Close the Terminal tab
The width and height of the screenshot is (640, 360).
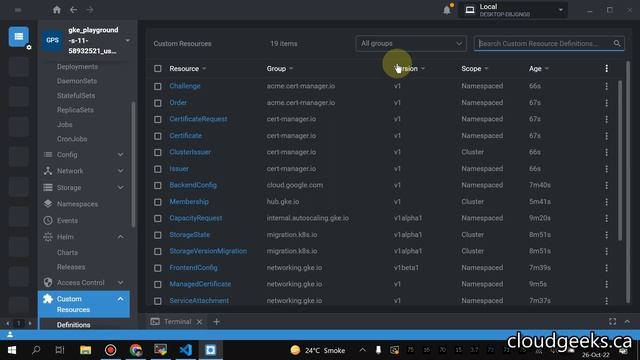199,322
